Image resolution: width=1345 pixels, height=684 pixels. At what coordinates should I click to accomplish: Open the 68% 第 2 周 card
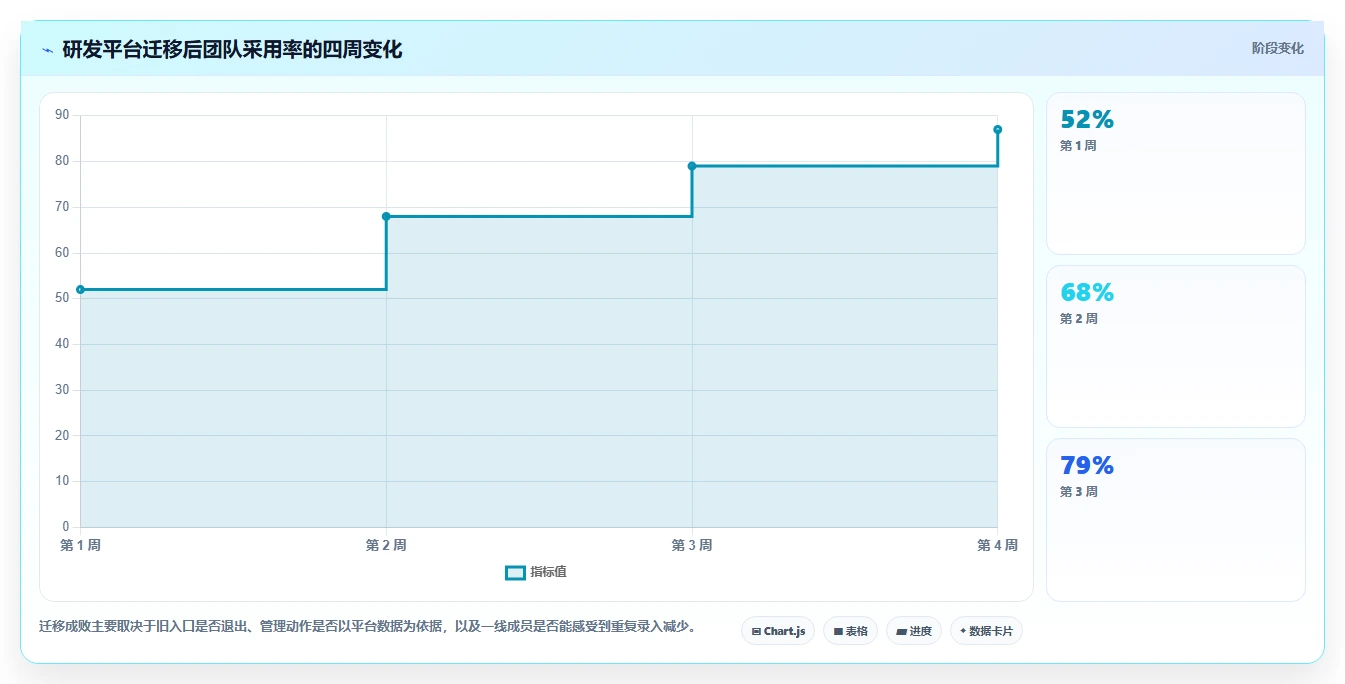click(x=1175, y=346)
